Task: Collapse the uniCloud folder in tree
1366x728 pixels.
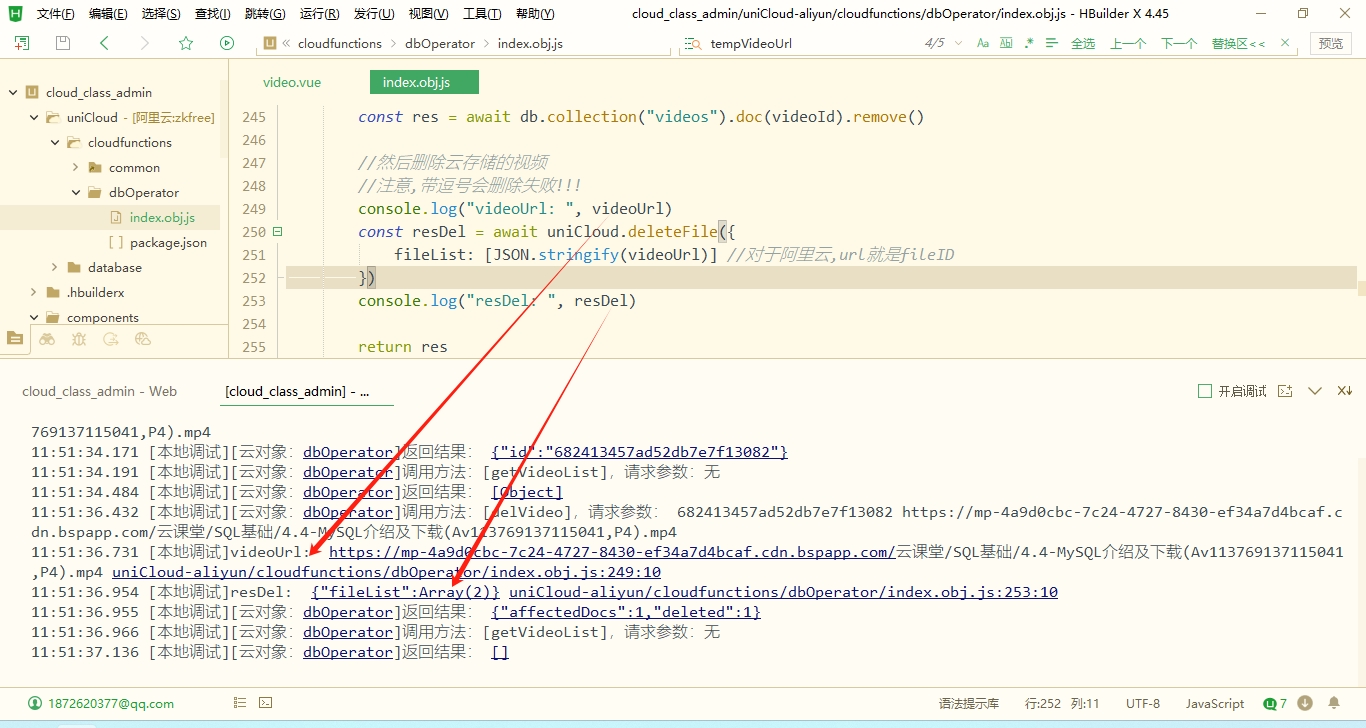Action: pos(34,117)
